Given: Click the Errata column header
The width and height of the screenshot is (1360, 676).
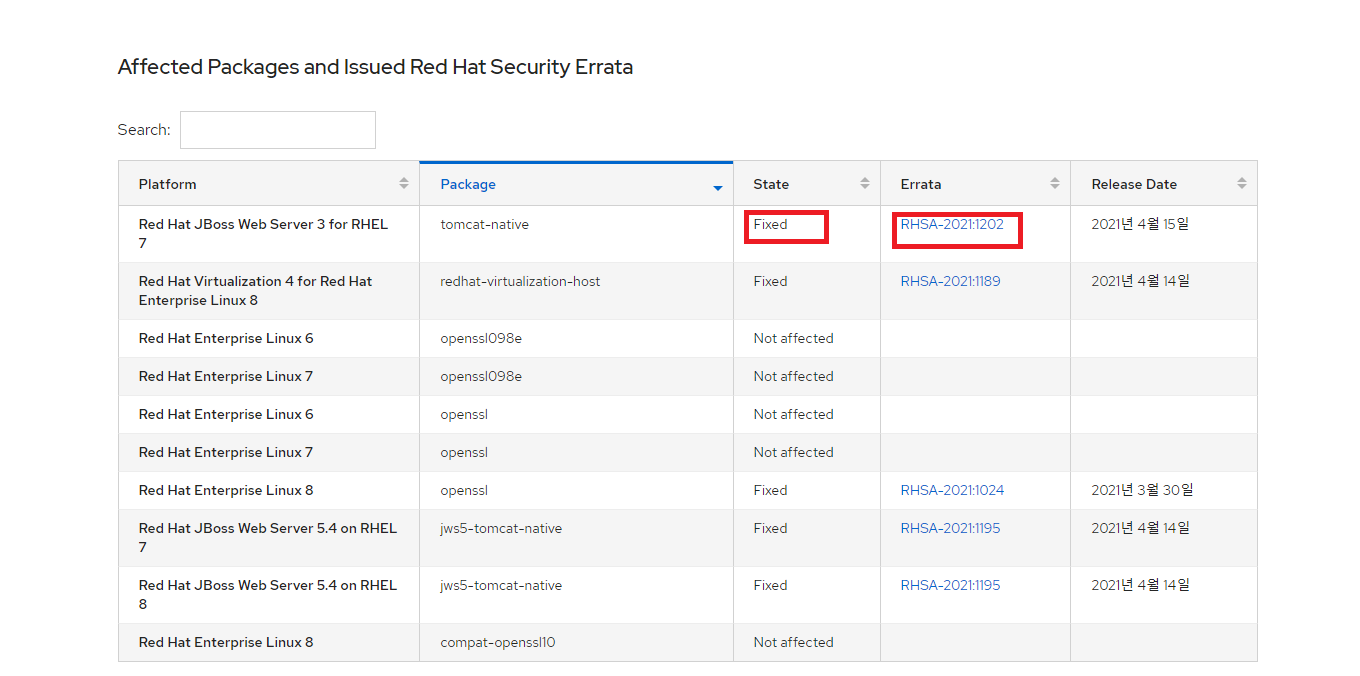Looking at the screenshot, I should (976, 184).
